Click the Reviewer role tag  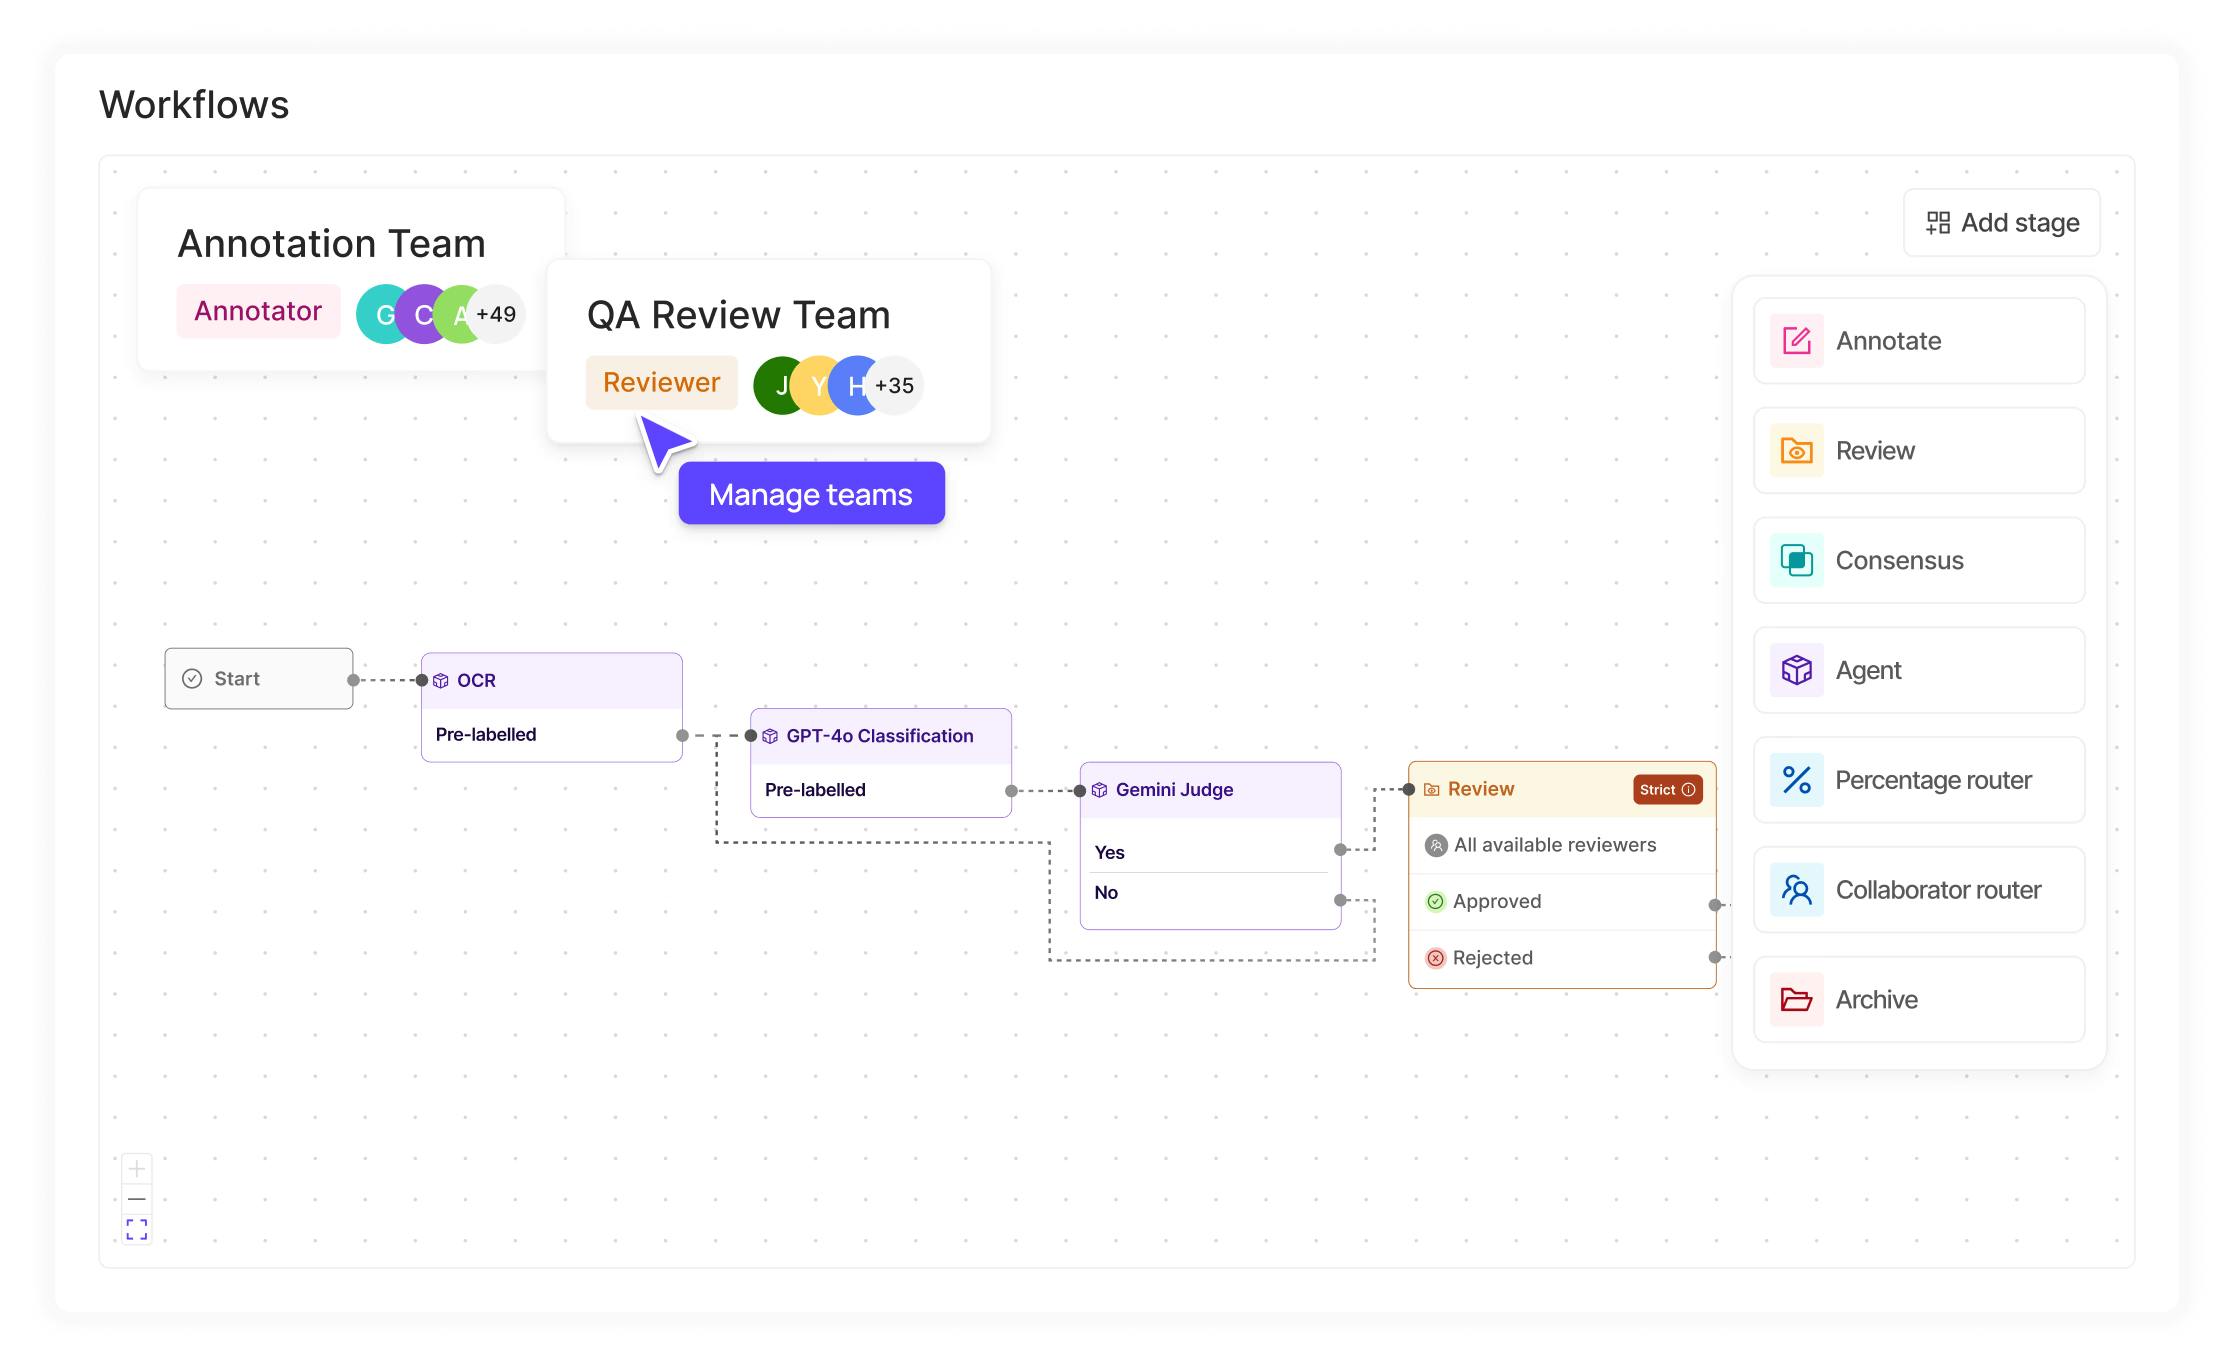(661, 383)
